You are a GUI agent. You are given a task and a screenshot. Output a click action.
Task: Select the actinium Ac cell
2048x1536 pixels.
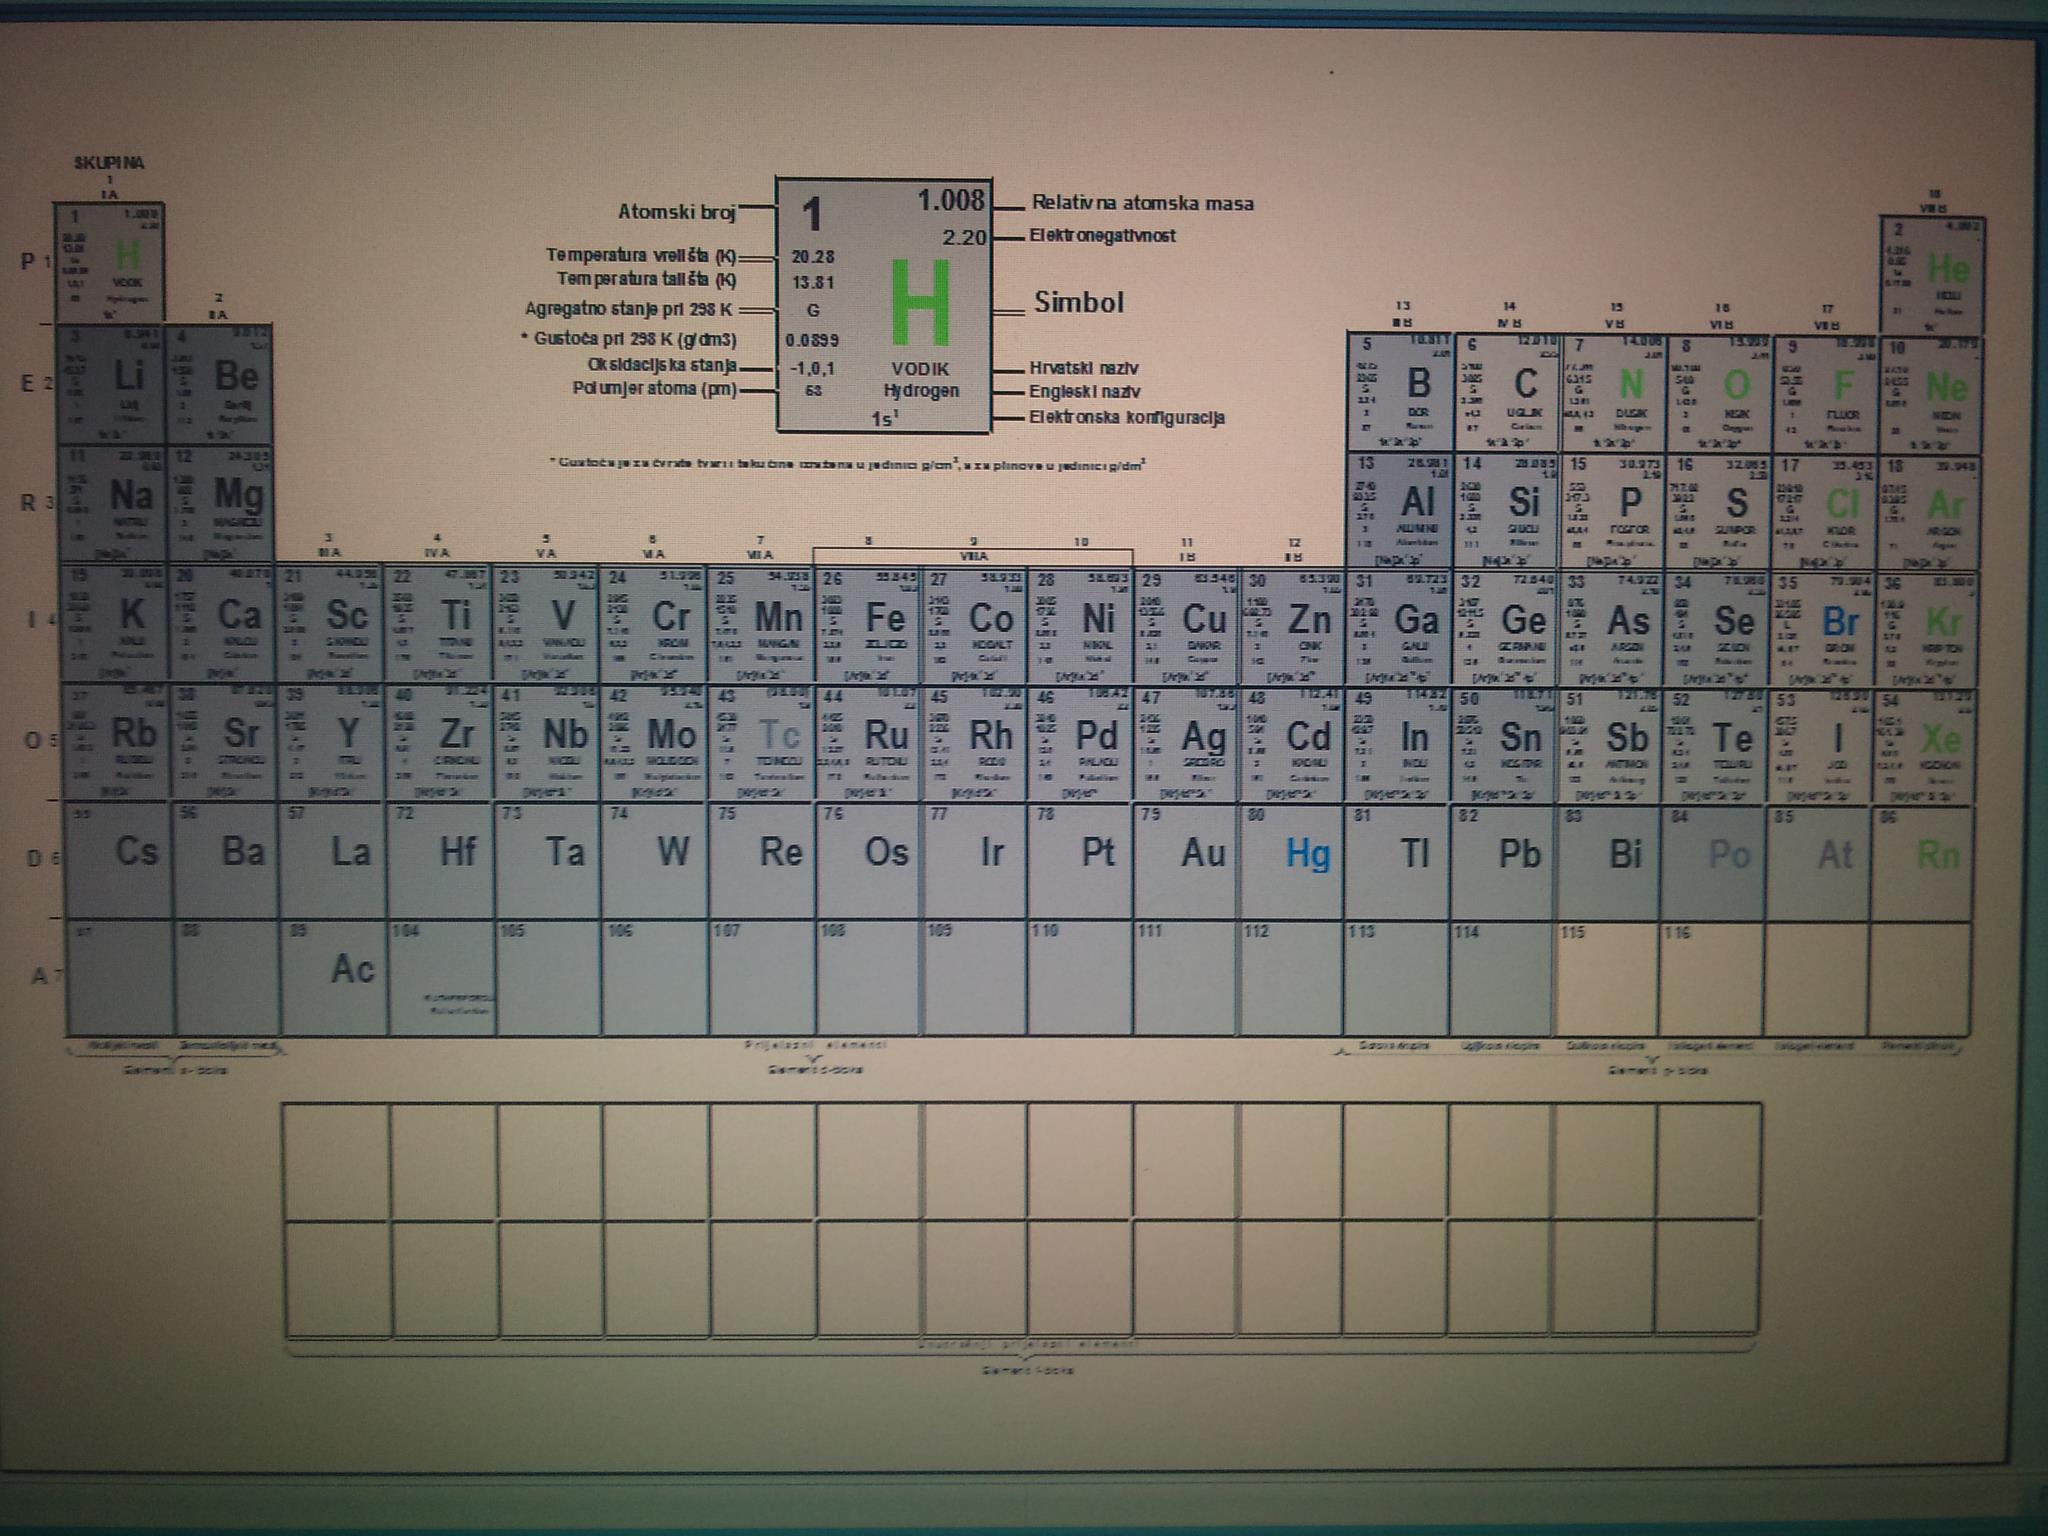[335, 978]
